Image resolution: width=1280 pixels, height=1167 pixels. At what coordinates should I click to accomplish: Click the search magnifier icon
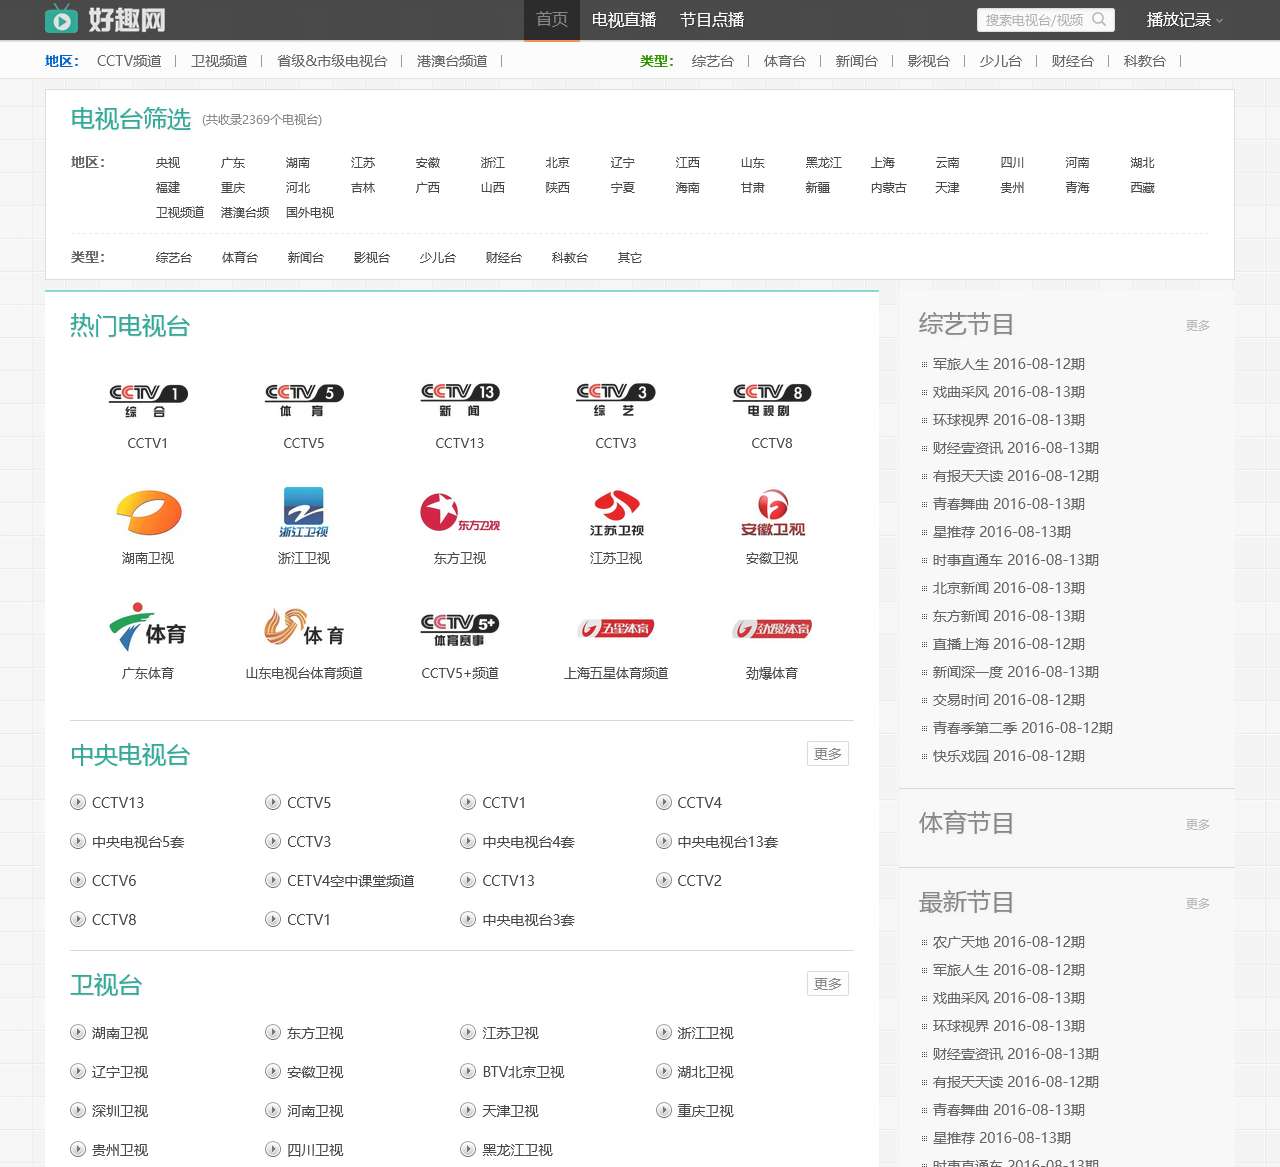click(1100, 20)
